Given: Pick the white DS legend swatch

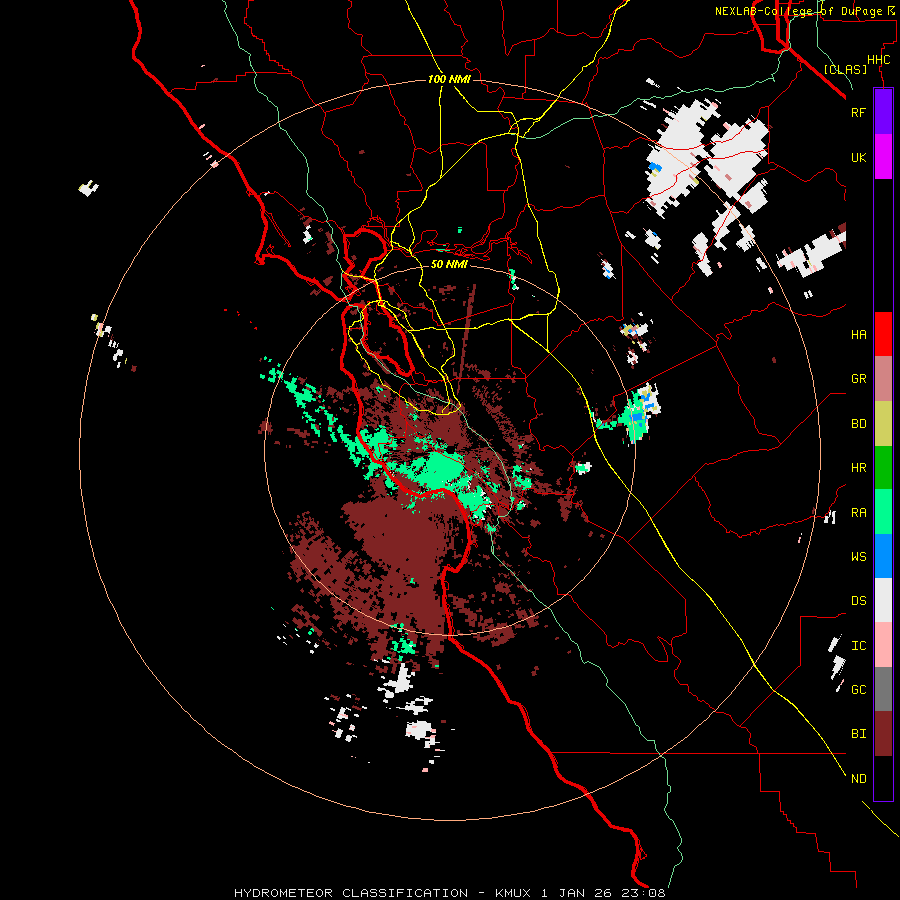Looking at the screenshot, I should coord(883,600).
